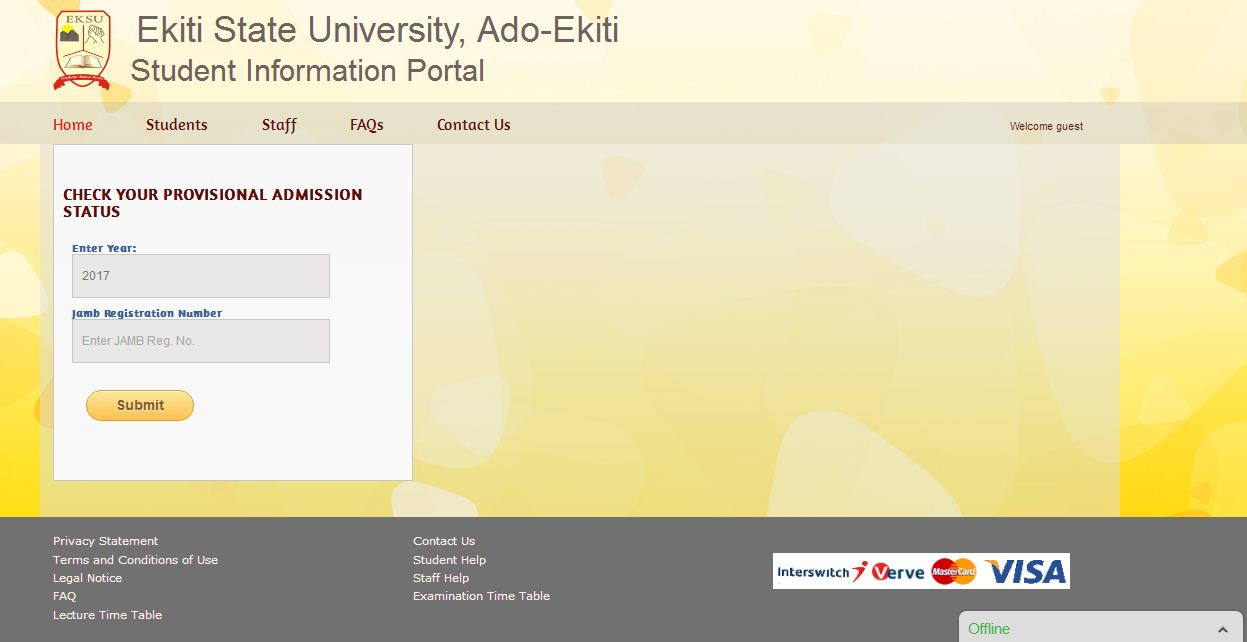Open Terms and Conditions of Use
Image resolution: width=1247 pixels, height=642 pixels.
point(135,560)
